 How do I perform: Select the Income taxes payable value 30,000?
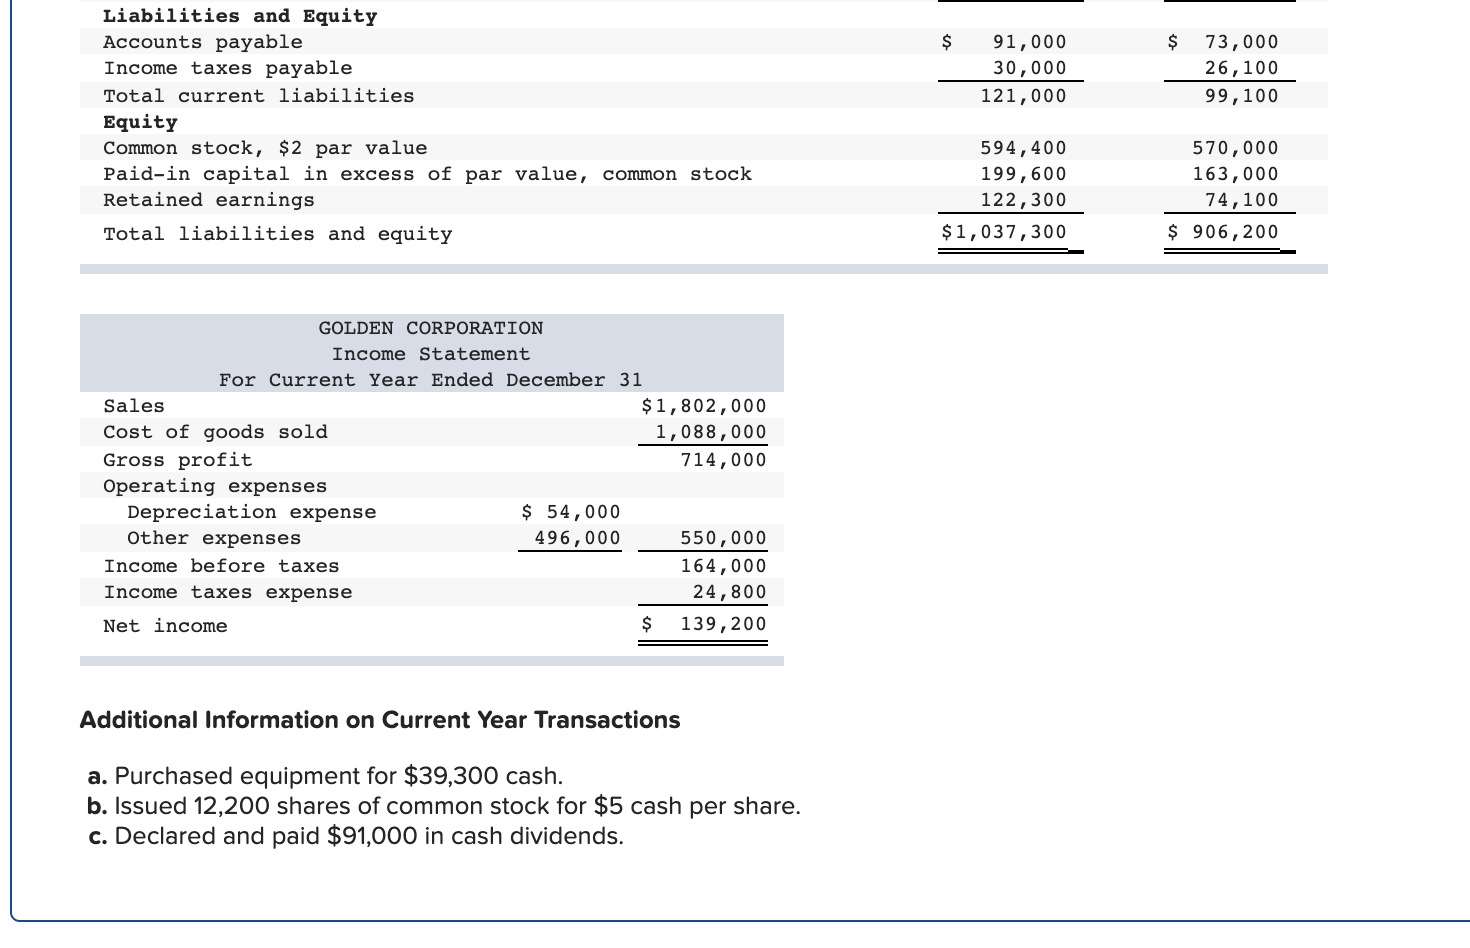pos(1022,67)
